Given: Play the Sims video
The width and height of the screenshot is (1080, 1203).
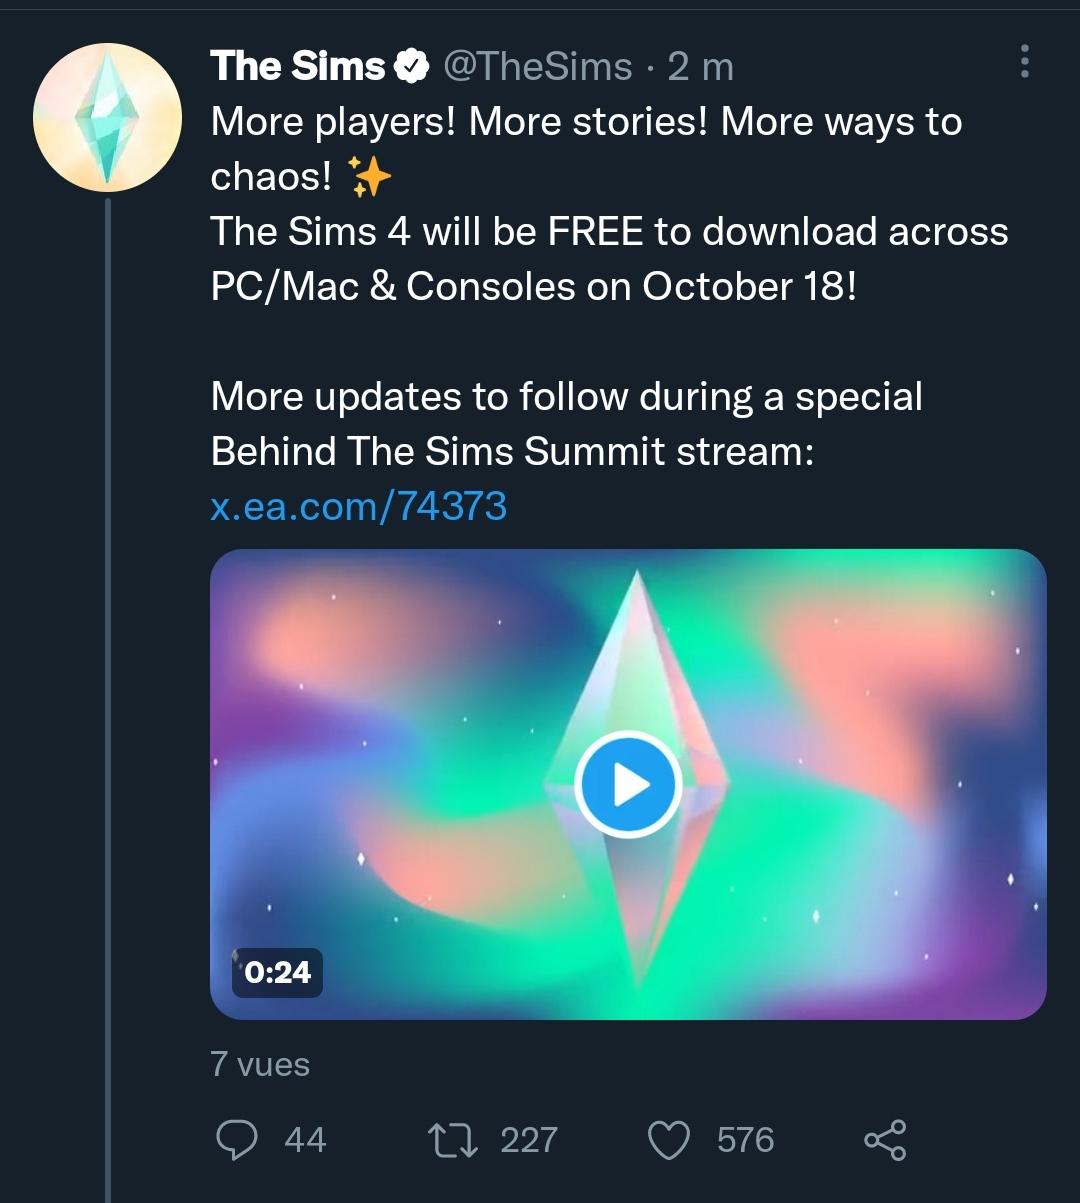Looking at the screenshot, I should point(628,785).
